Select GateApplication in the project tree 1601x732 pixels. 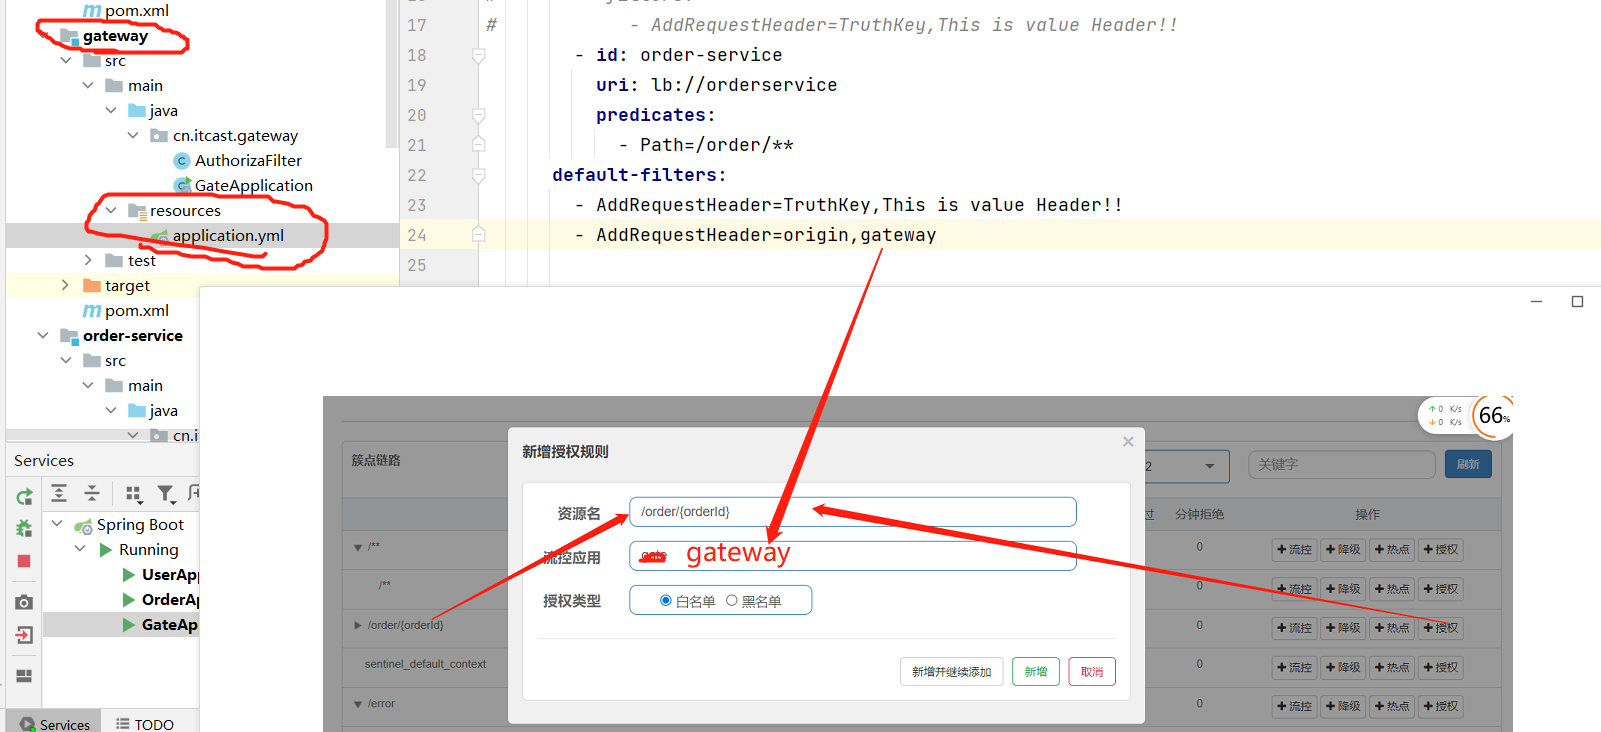point(254,186)
